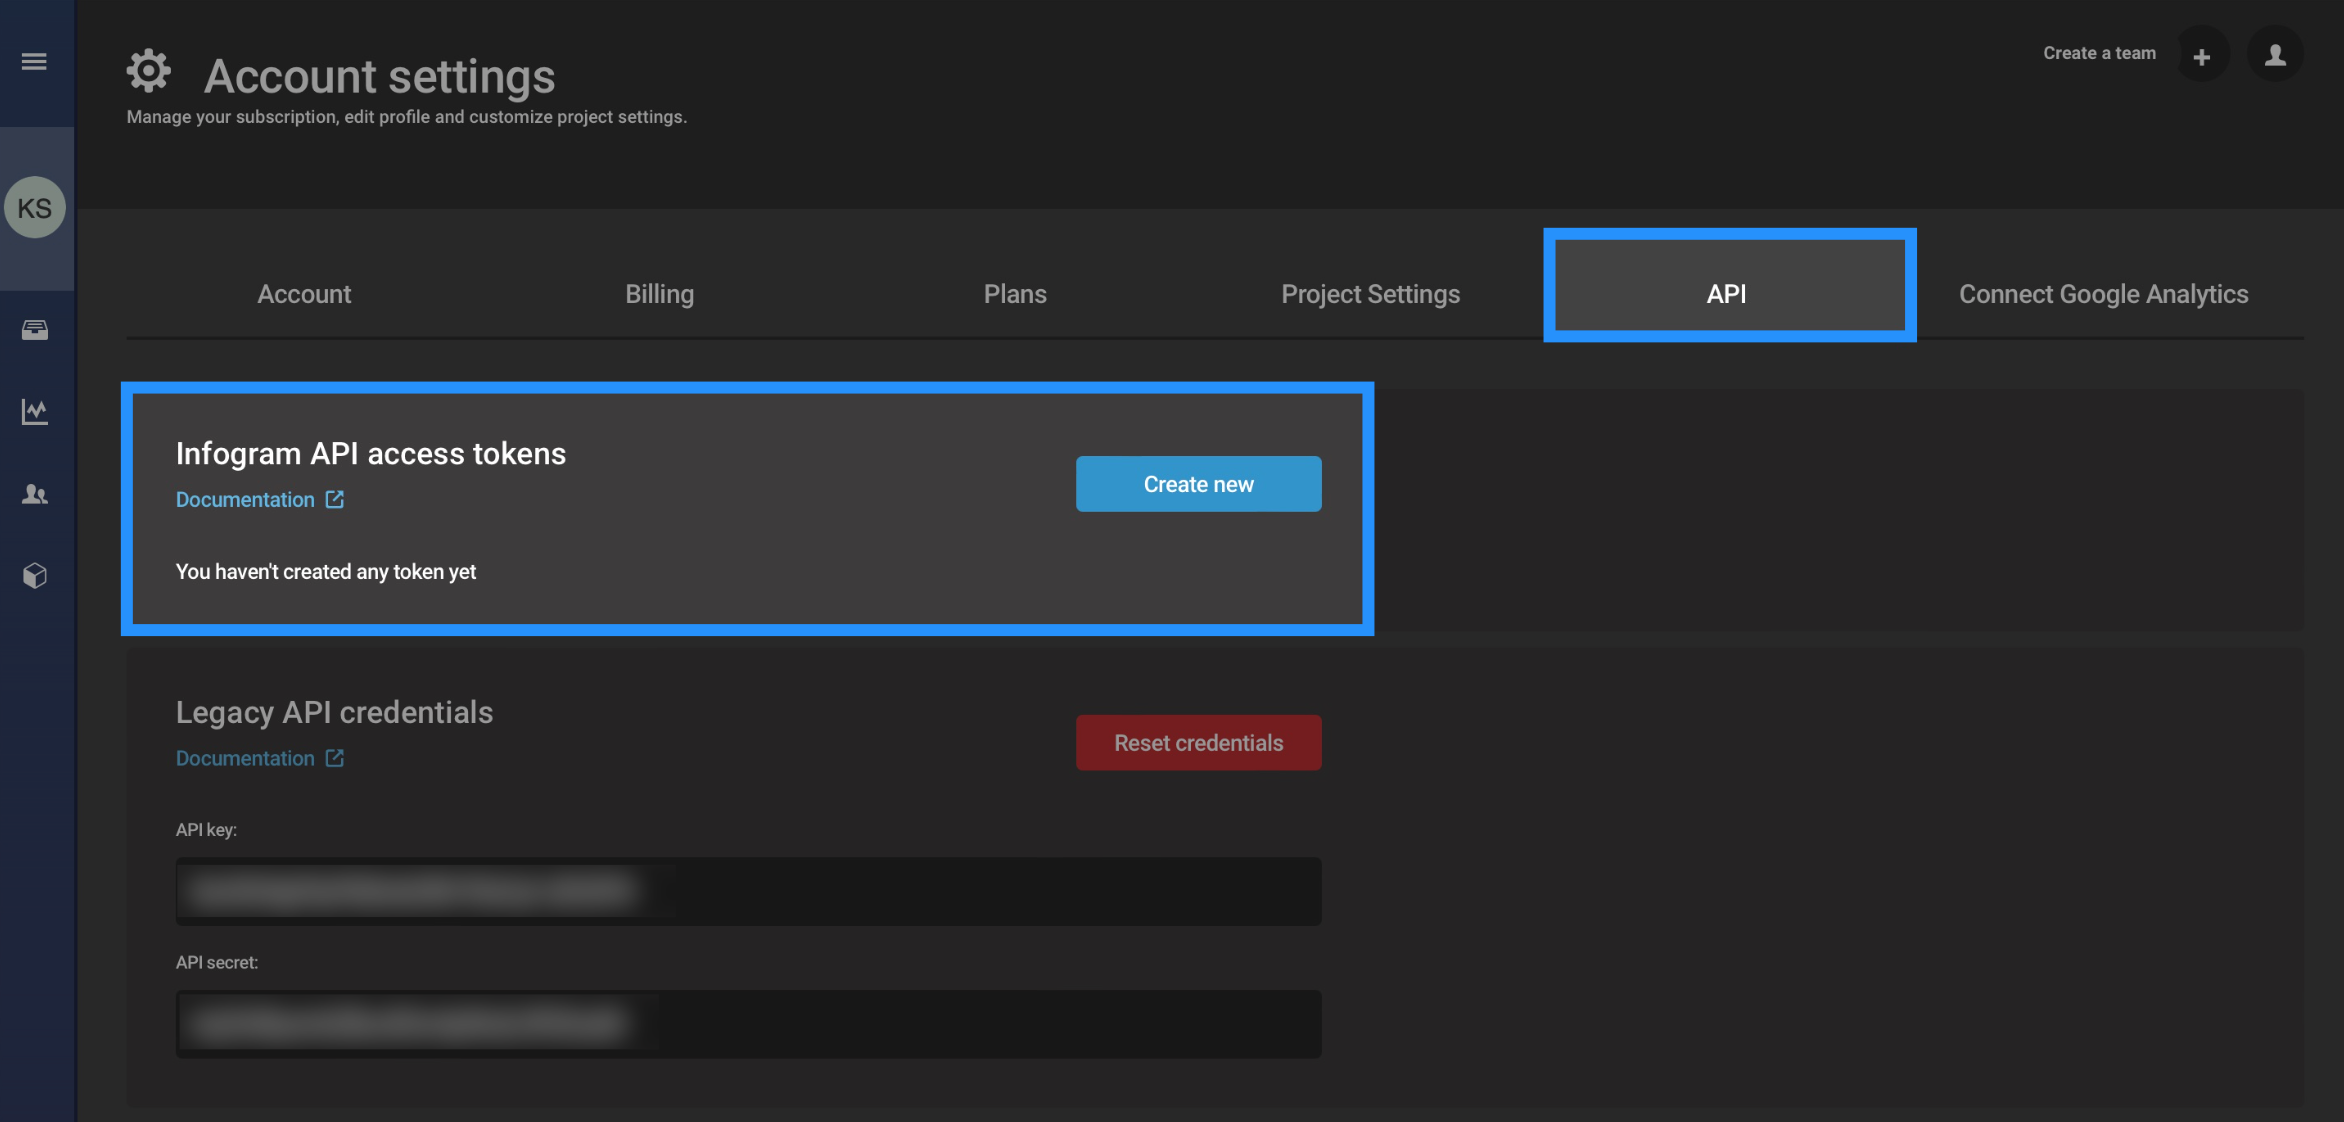Select the Project Settings tab
The height and width of the screenshot is (1122, 2344).
click(x=1369, y=293)
